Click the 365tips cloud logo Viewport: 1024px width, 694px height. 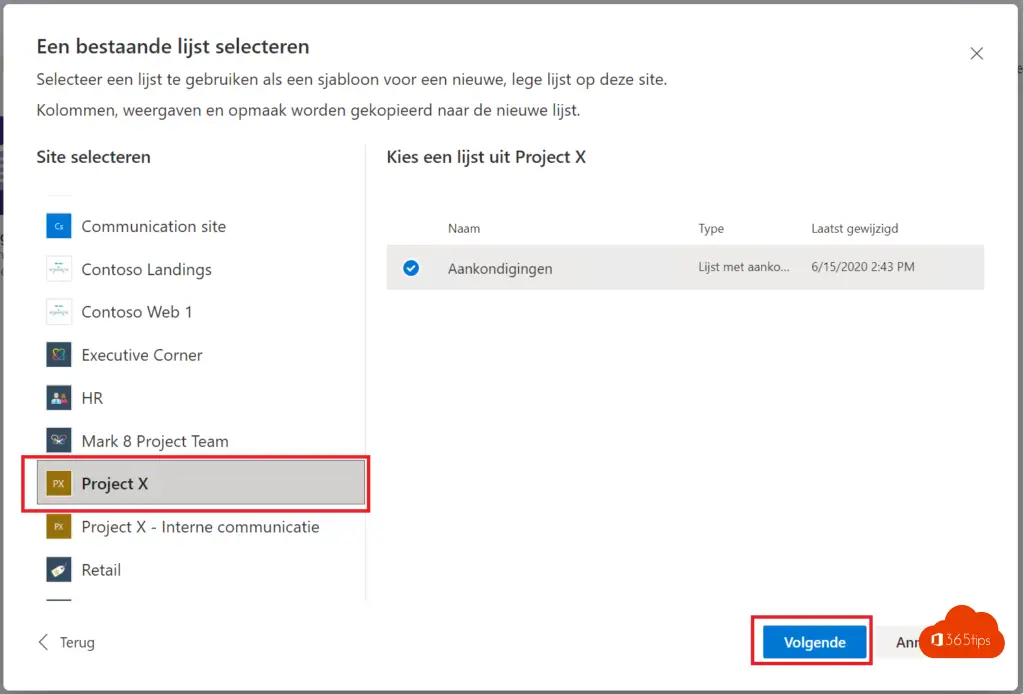point(960,634)
